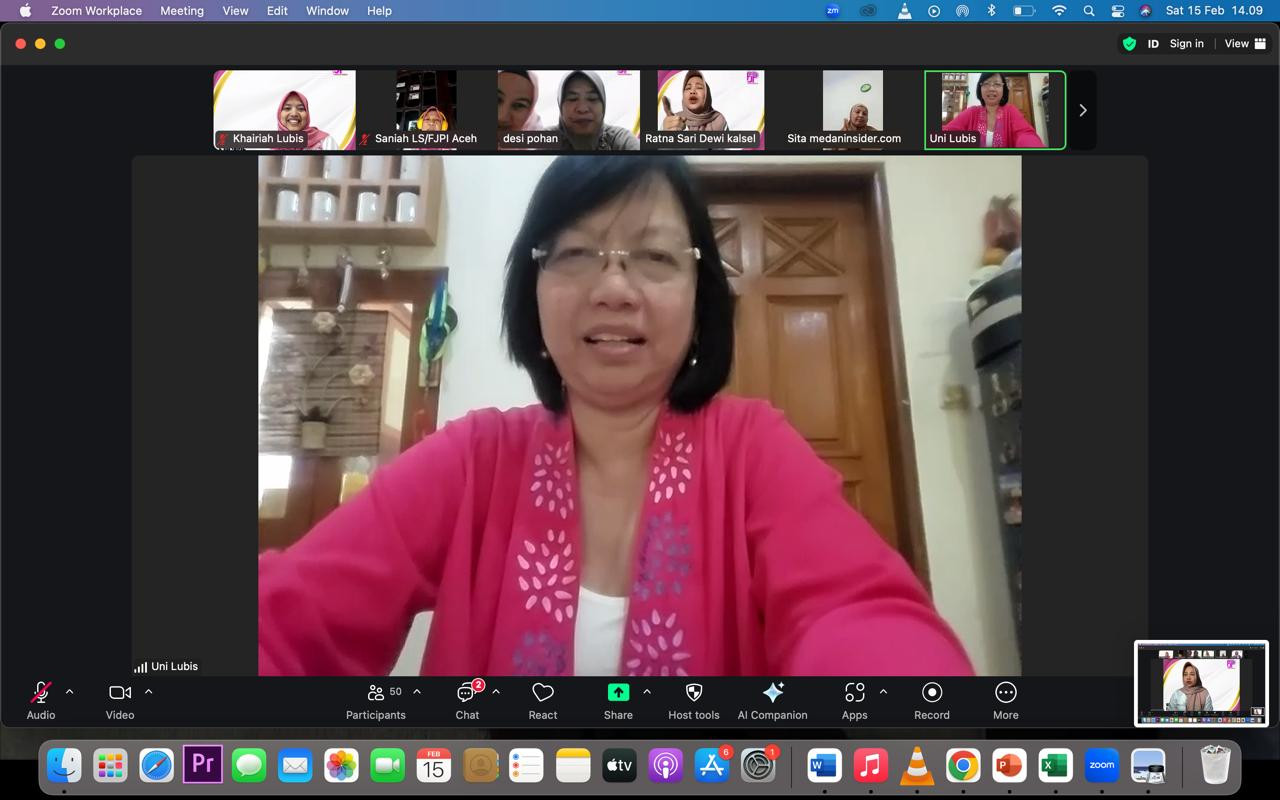Expand the Share options arrow
This screenshot has width=1280, height=800.
tap(647, 692)
